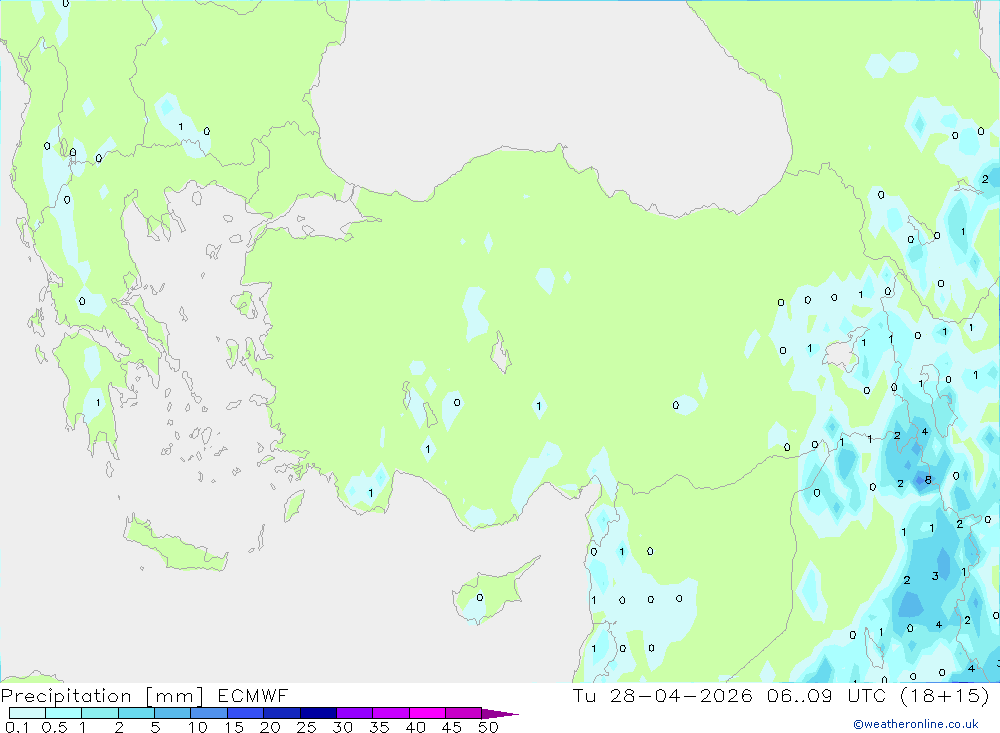Pick the legend swatch between 2 and 5
Screen dimensions: 1000x733
136,713
